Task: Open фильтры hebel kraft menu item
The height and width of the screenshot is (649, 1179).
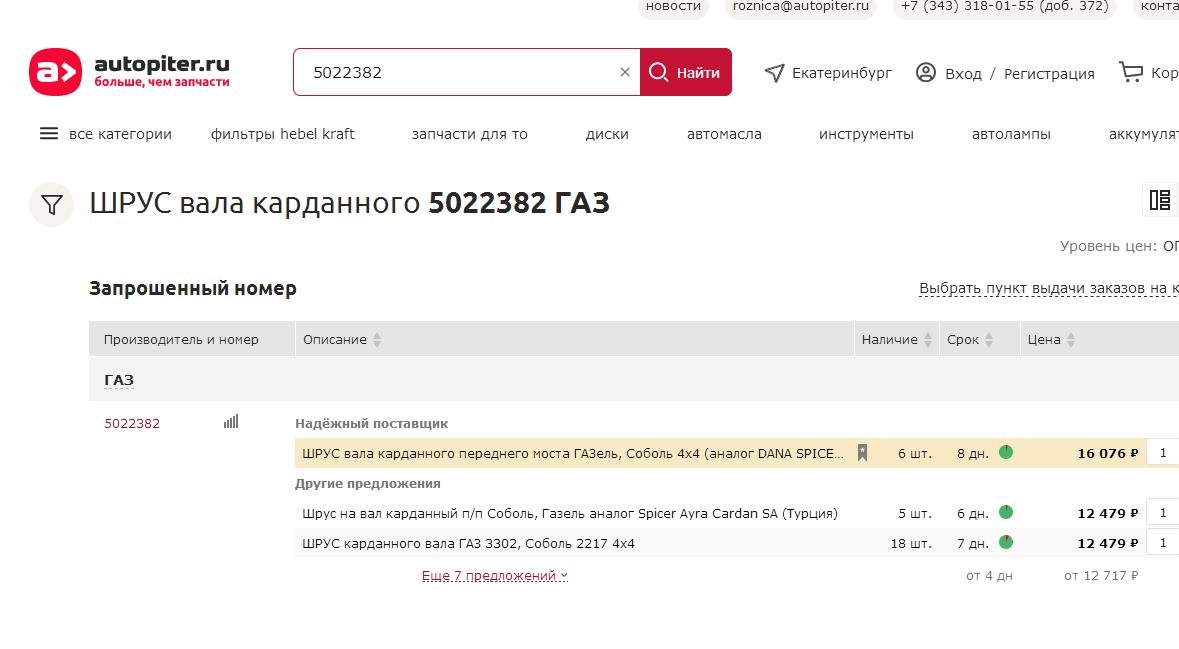Action: [283, 134]
